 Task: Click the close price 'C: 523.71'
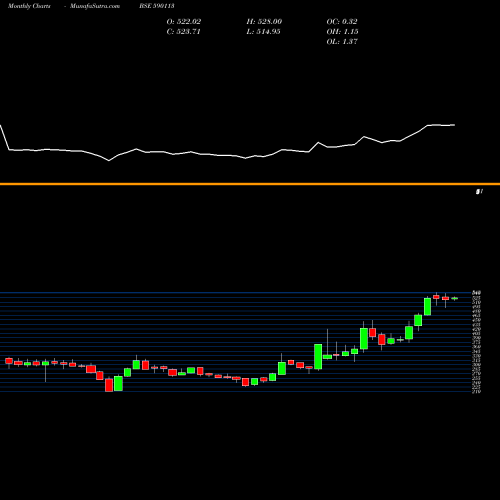183,32
